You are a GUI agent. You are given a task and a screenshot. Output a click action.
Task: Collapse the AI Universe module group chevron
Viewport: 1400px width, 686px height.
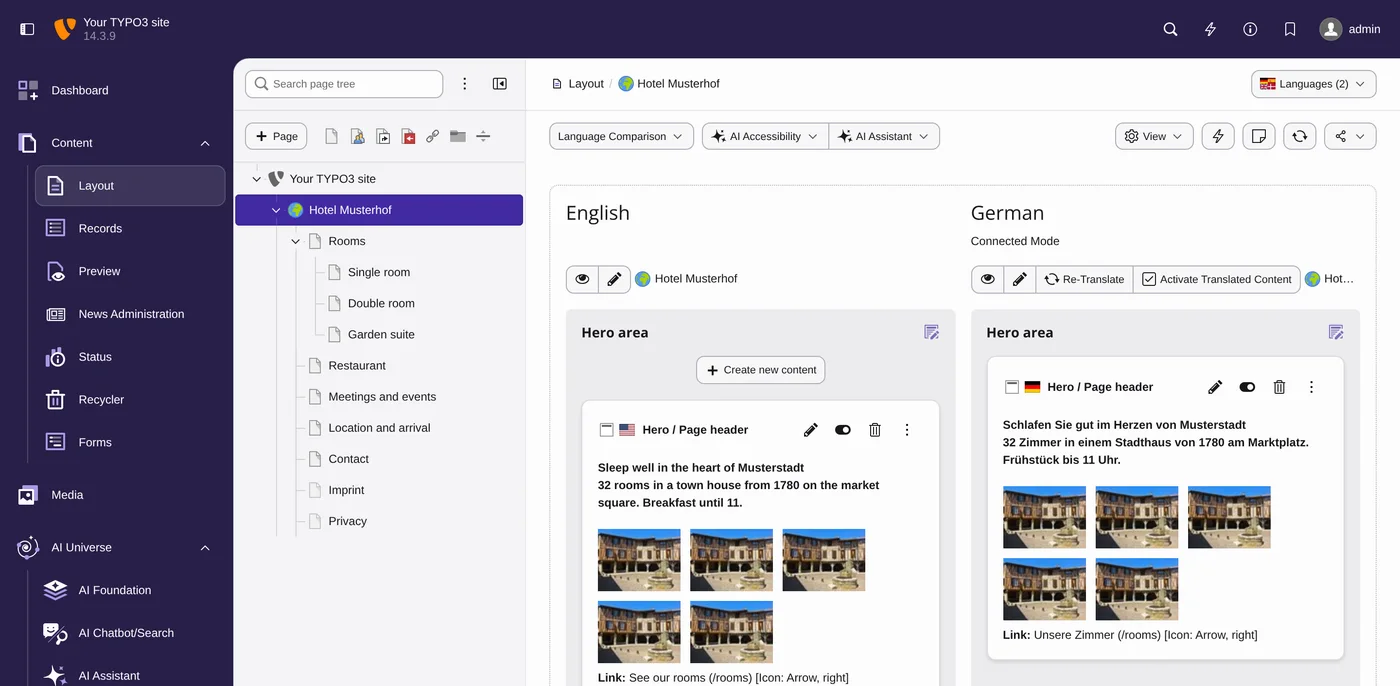(x=205, y=548)
